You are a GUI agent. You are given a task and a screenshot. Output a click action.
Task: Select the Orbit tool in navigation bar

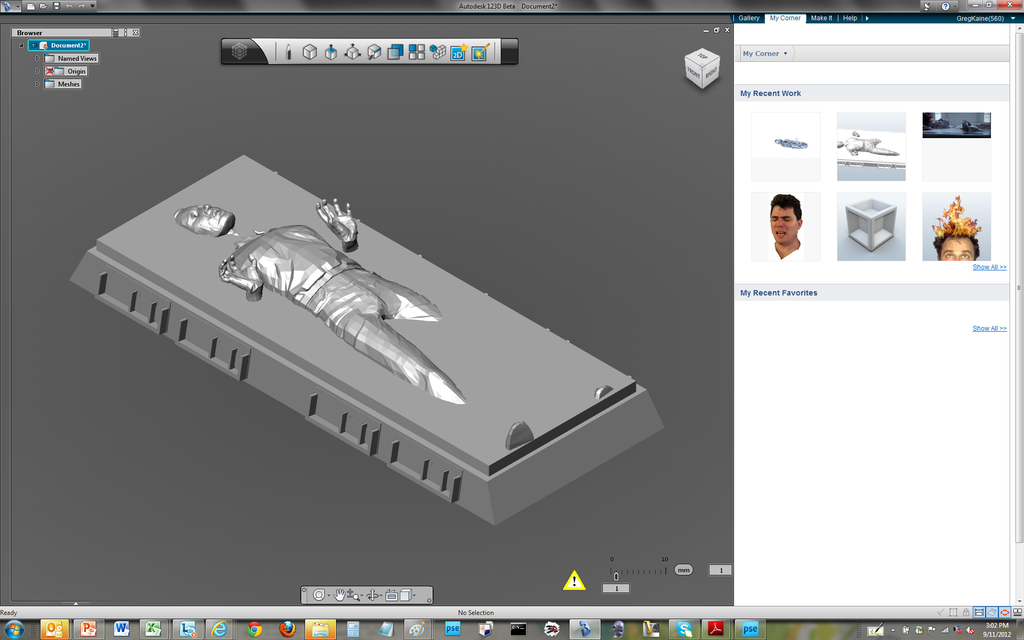point(372,595)
